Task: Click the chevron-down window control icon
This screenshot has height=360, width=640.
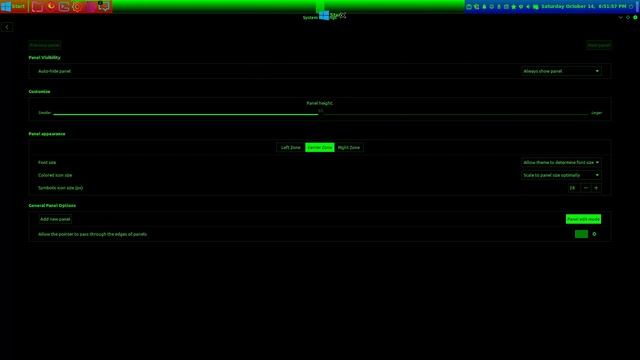Action: point(620,18)
